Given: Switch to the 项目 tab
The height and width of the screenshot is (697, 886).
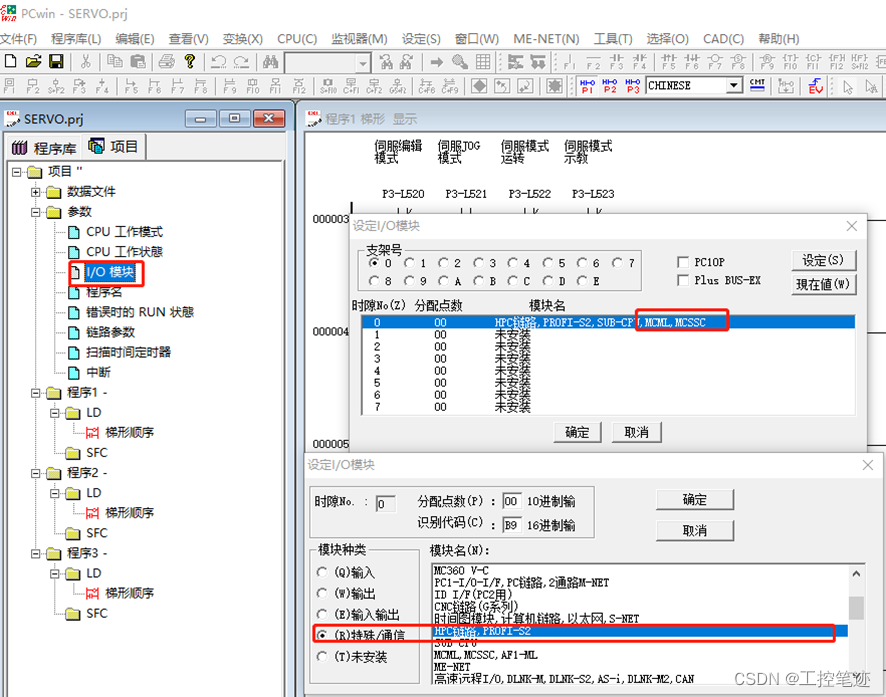Looking at the screenshot, I should tap(114, 147).
